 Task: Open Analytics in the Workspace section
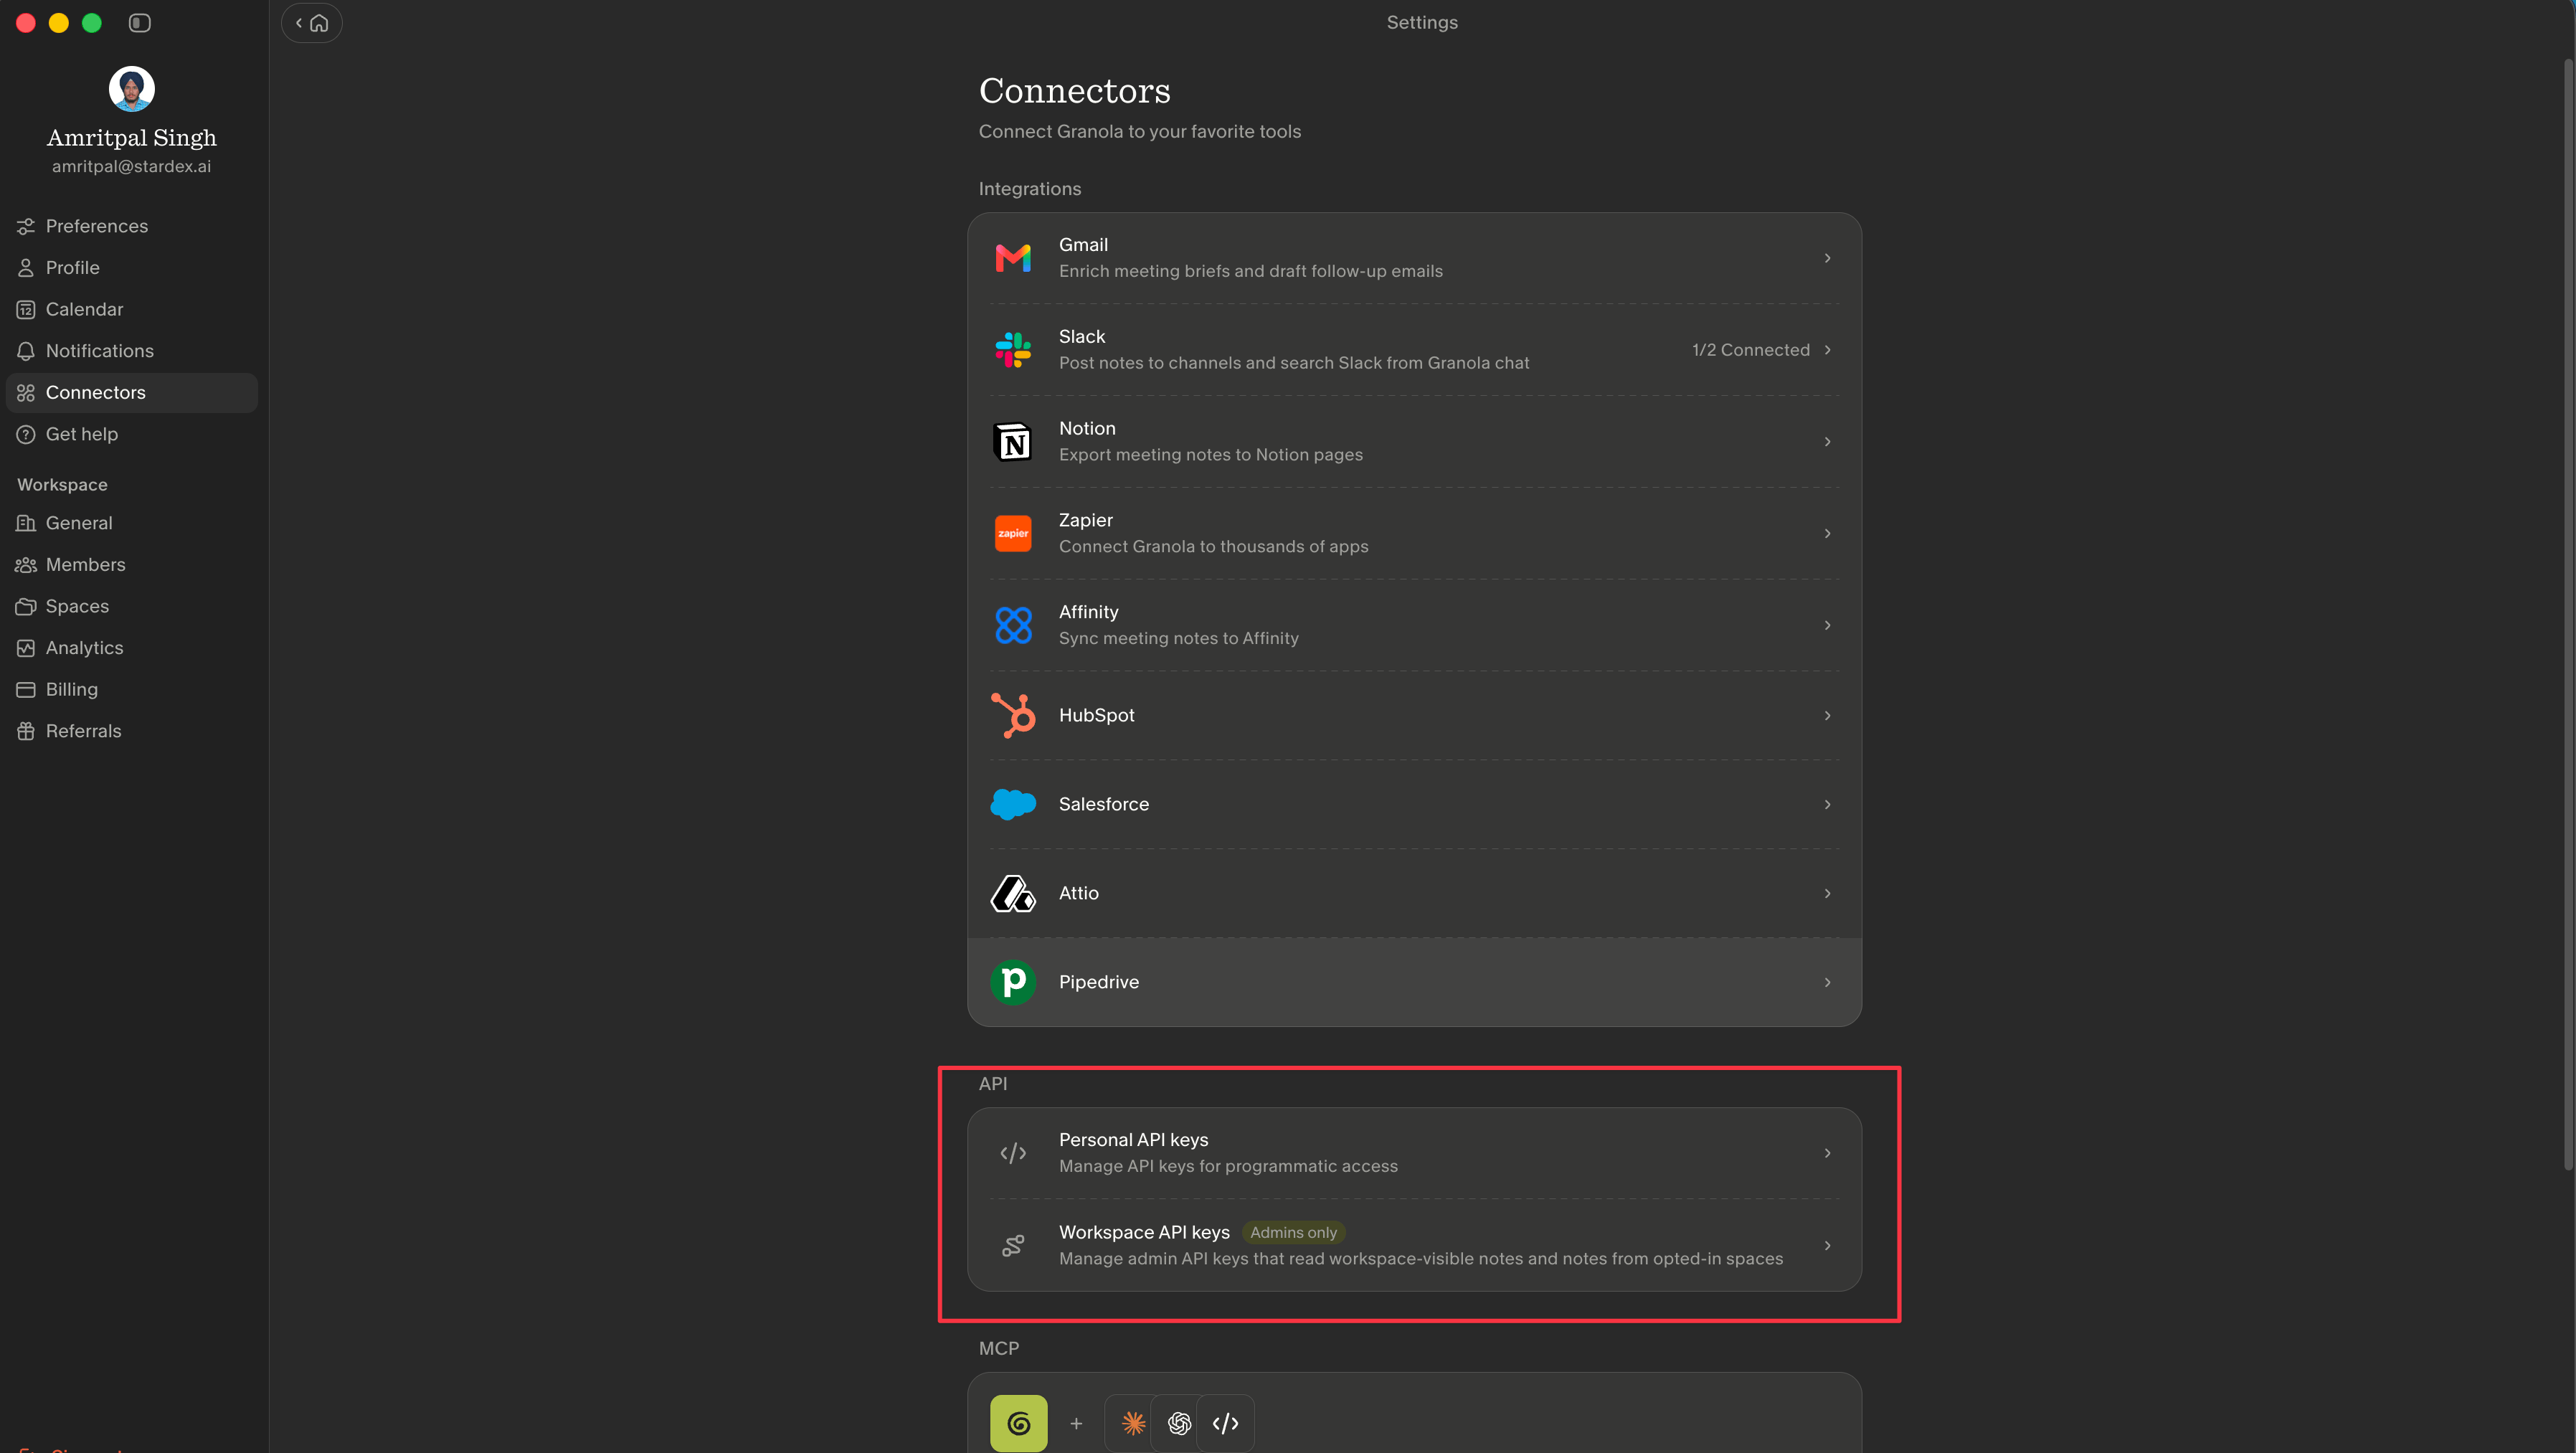(132, 648)
